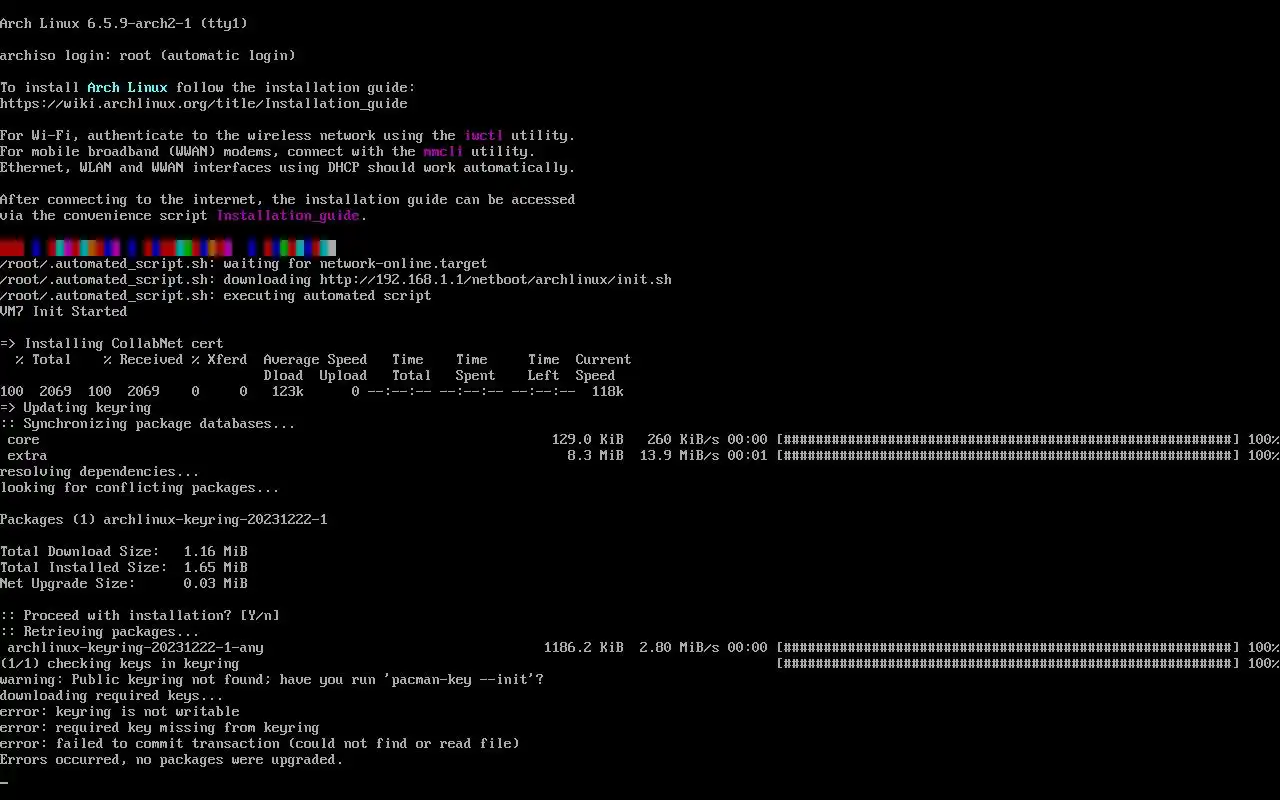This screenshot has width=1280, height=800.
Task: Click the archlinux-keyring download progress bar
Action: pos(1008,647)
